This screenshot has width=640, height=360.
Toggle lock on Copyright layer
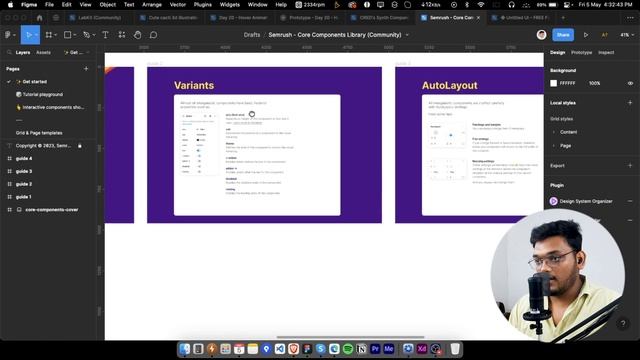pyautogui.click(x=80, y=146)
